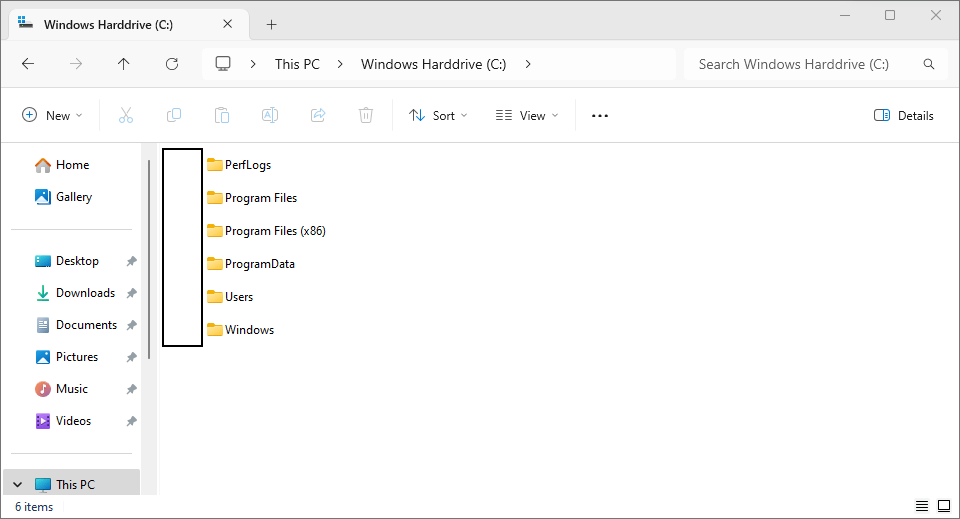Select the Windows folder
Image resolution: width=960 pixels, height=519 pixels.
(240, 330)
